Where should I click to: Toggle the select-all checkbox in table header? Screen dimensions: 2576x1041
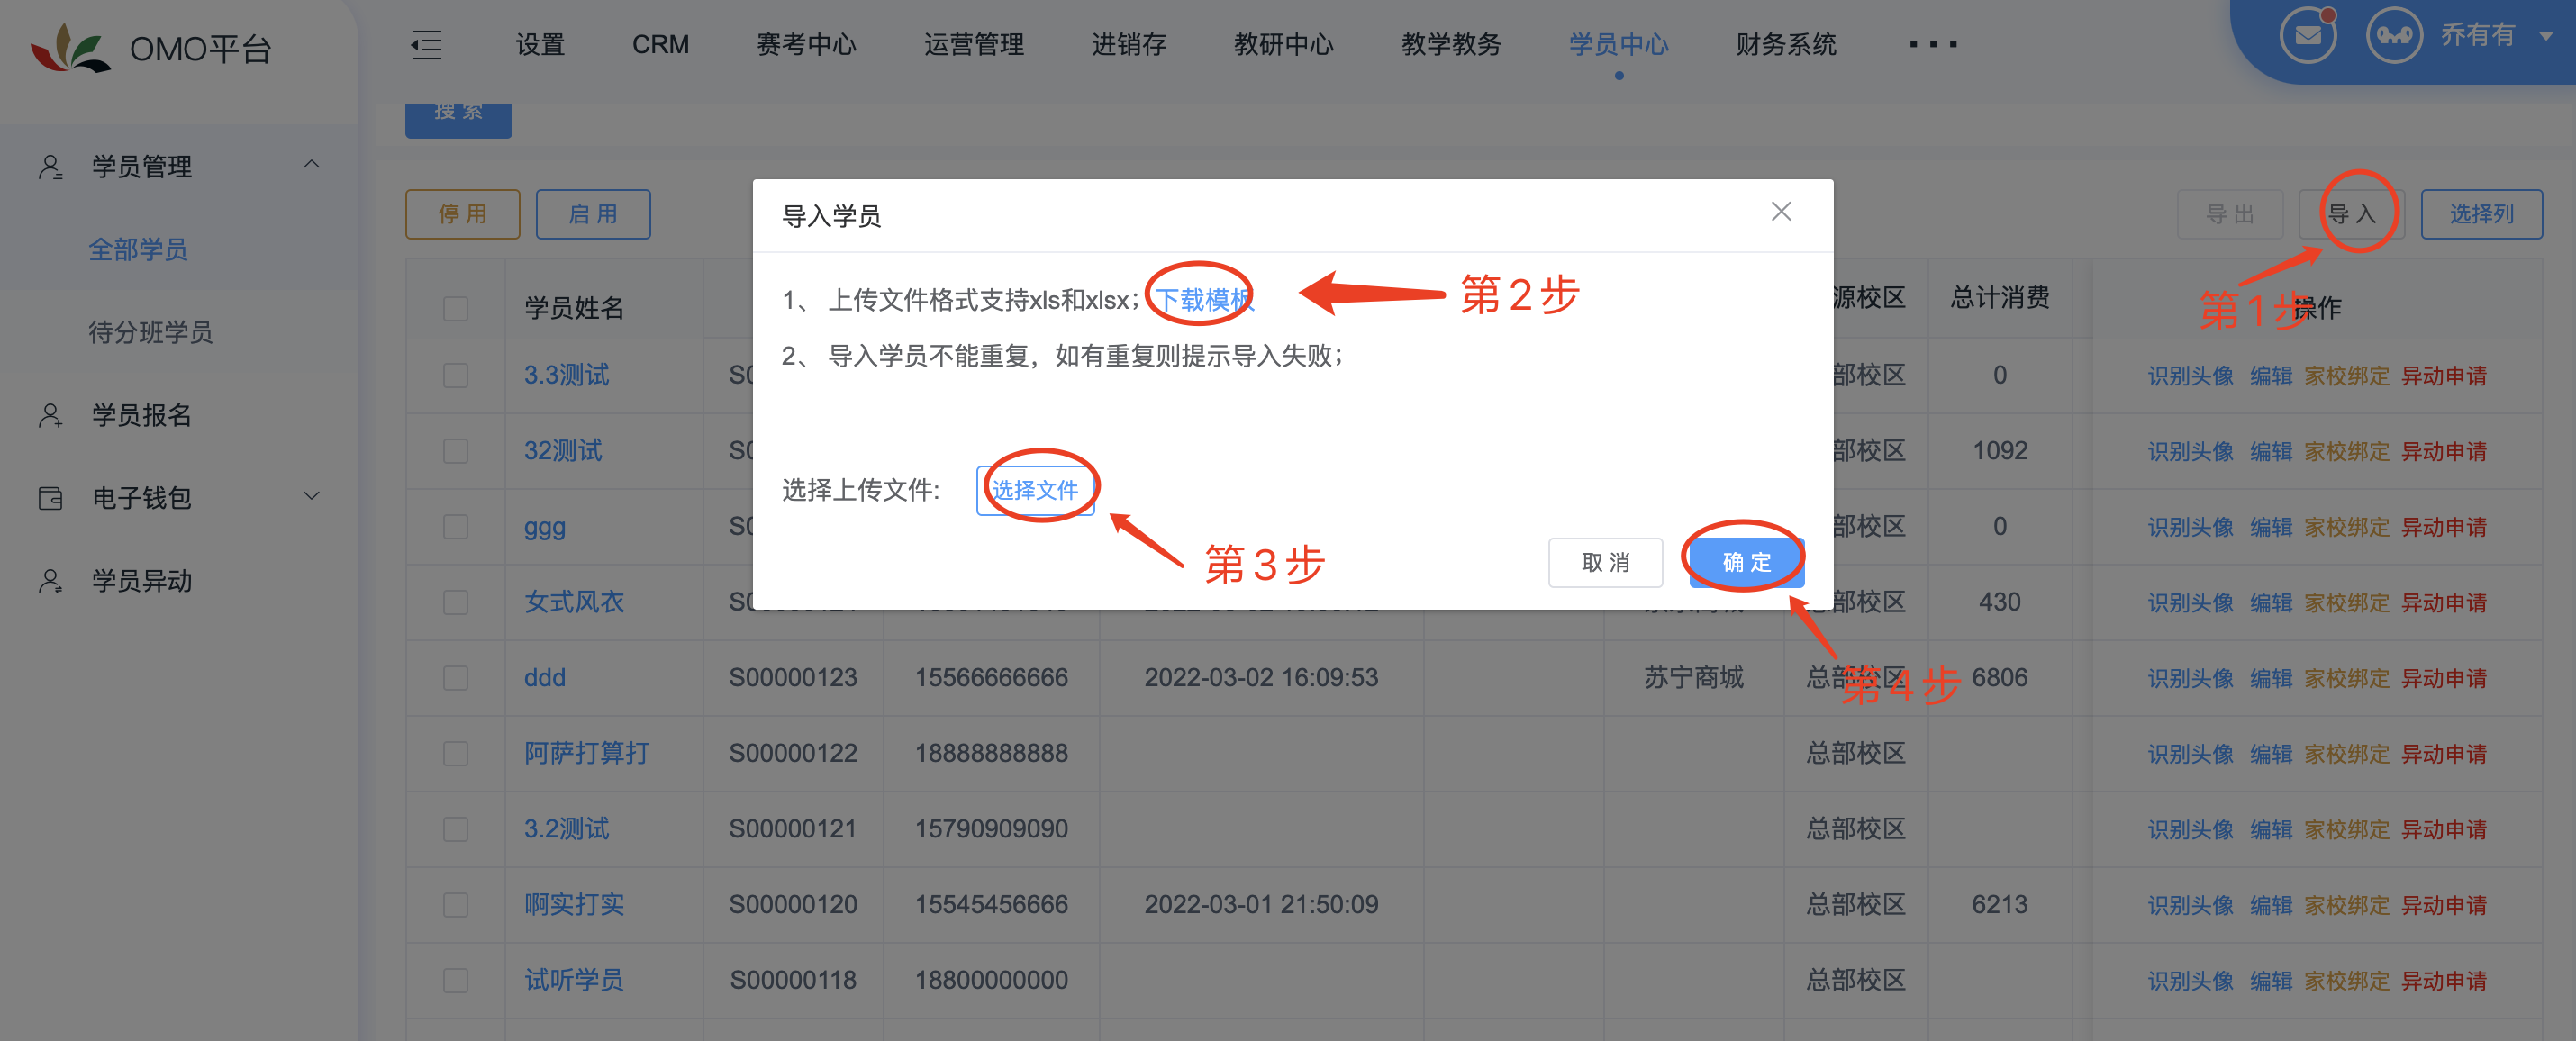tap(456, 308)
